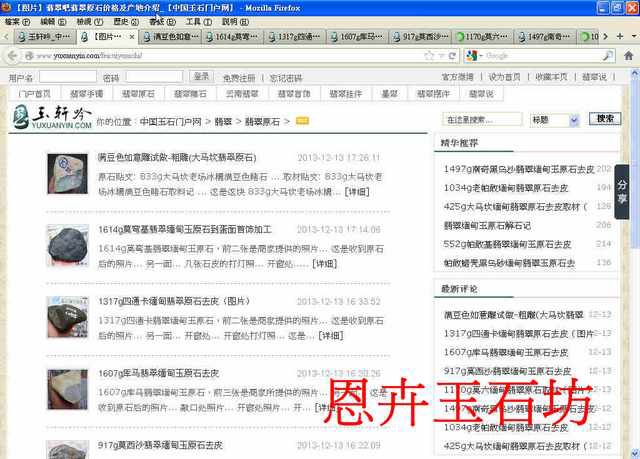Open the 翡翠首饰 navigation item
This screenshot has width=640, height=459.
click(294, 94)
